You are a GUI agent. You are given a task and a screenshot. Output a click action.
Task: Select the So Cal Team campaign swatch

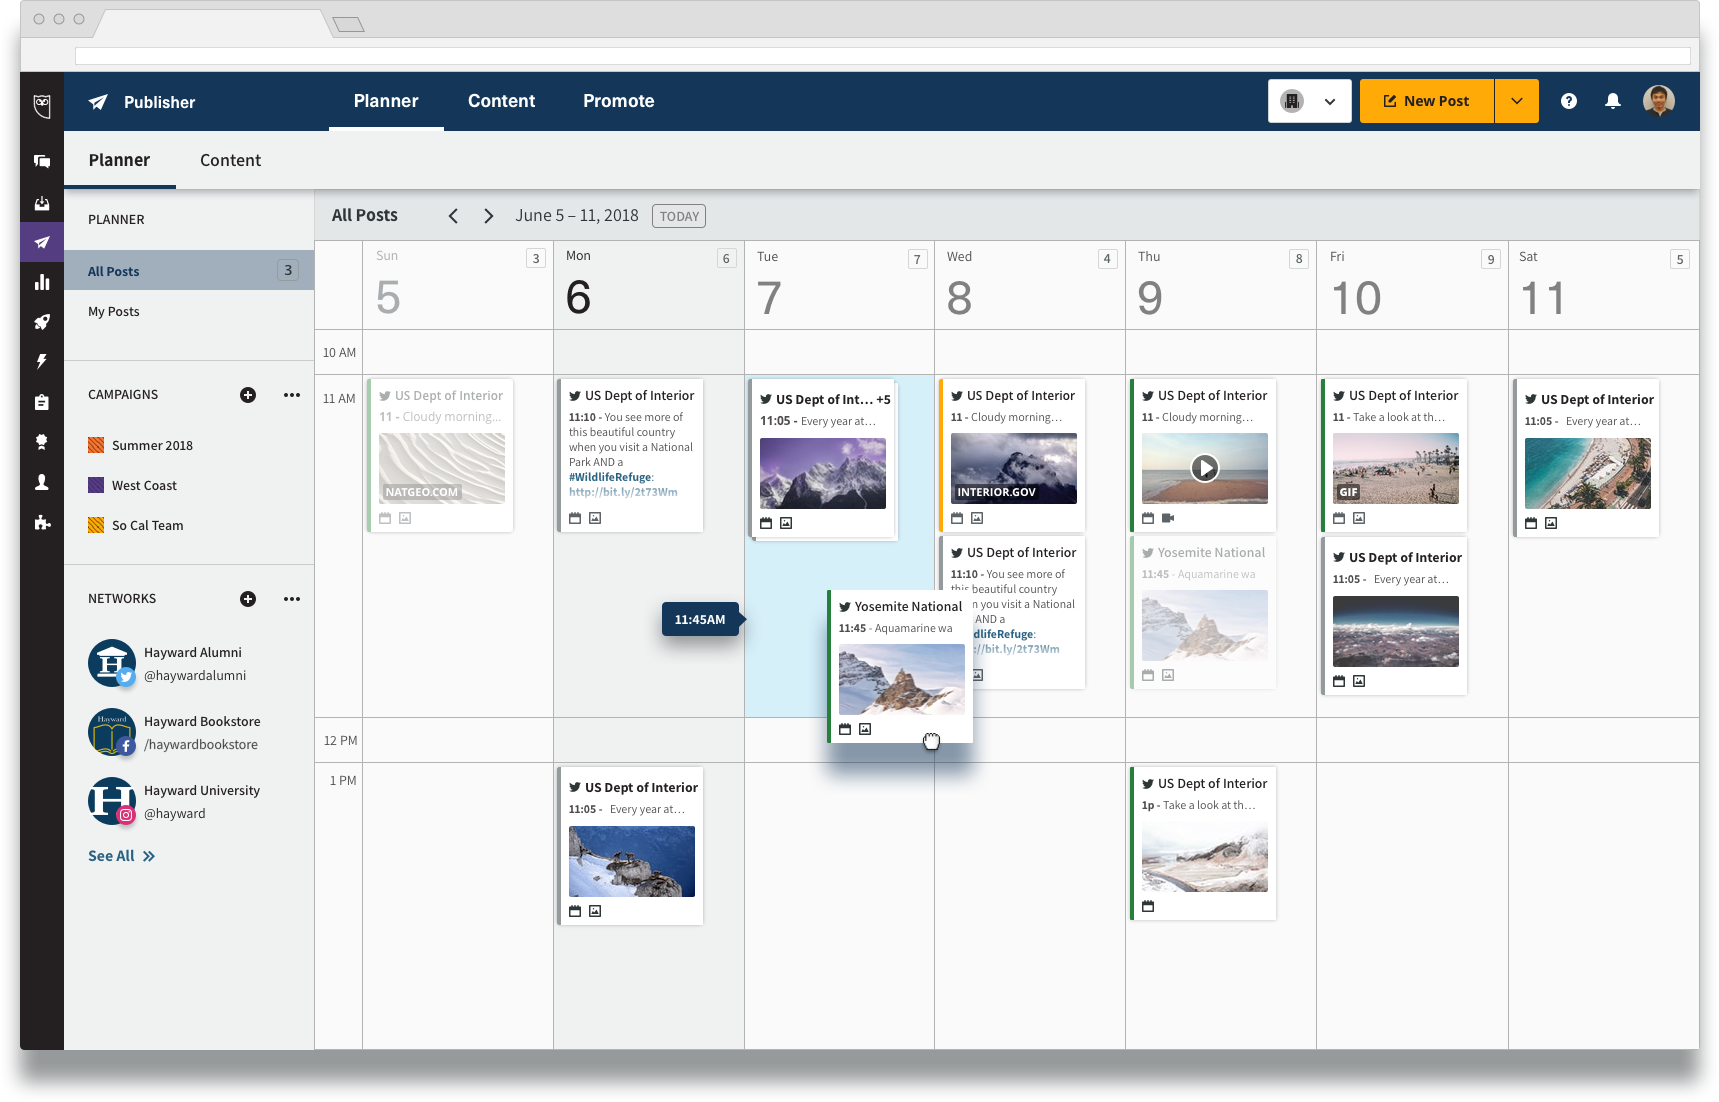click(x=96, y=525)
